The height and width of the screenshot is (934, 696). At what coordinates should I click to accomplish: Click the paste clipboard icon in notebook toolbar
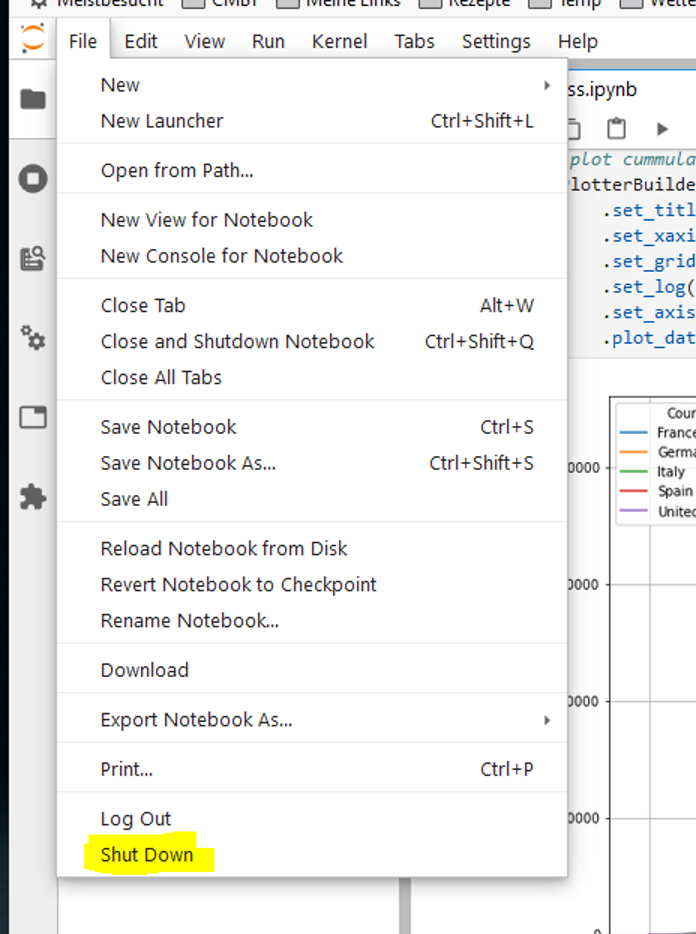tap(617, 129)
